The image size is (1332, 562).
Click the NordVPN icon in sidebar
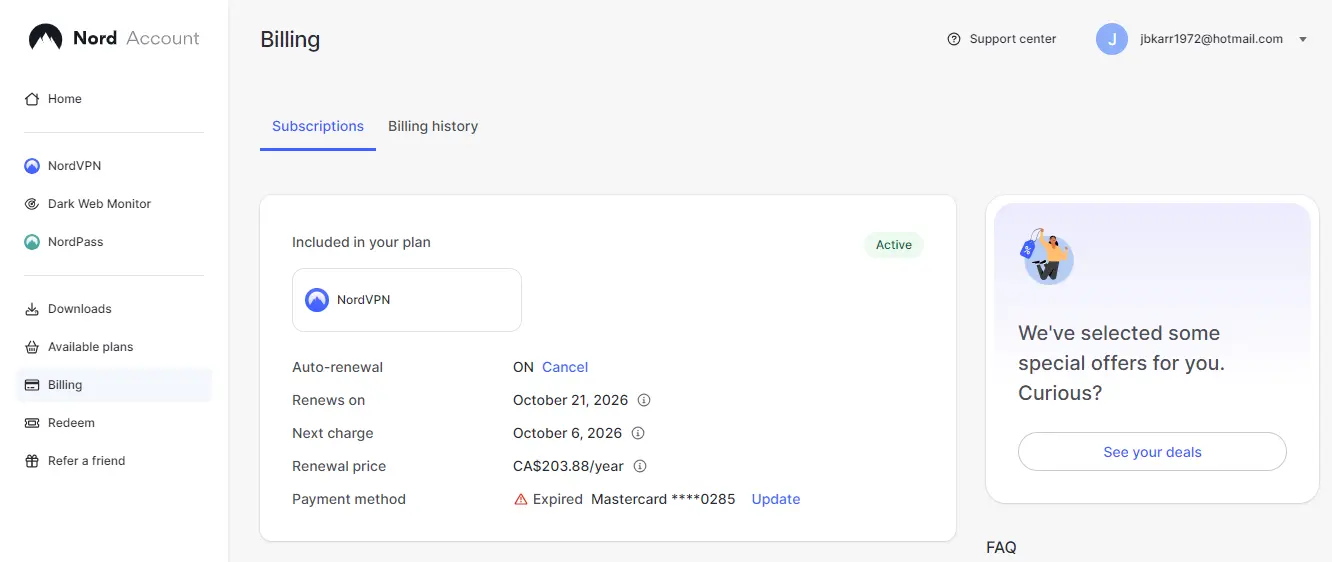coord(32,166)
